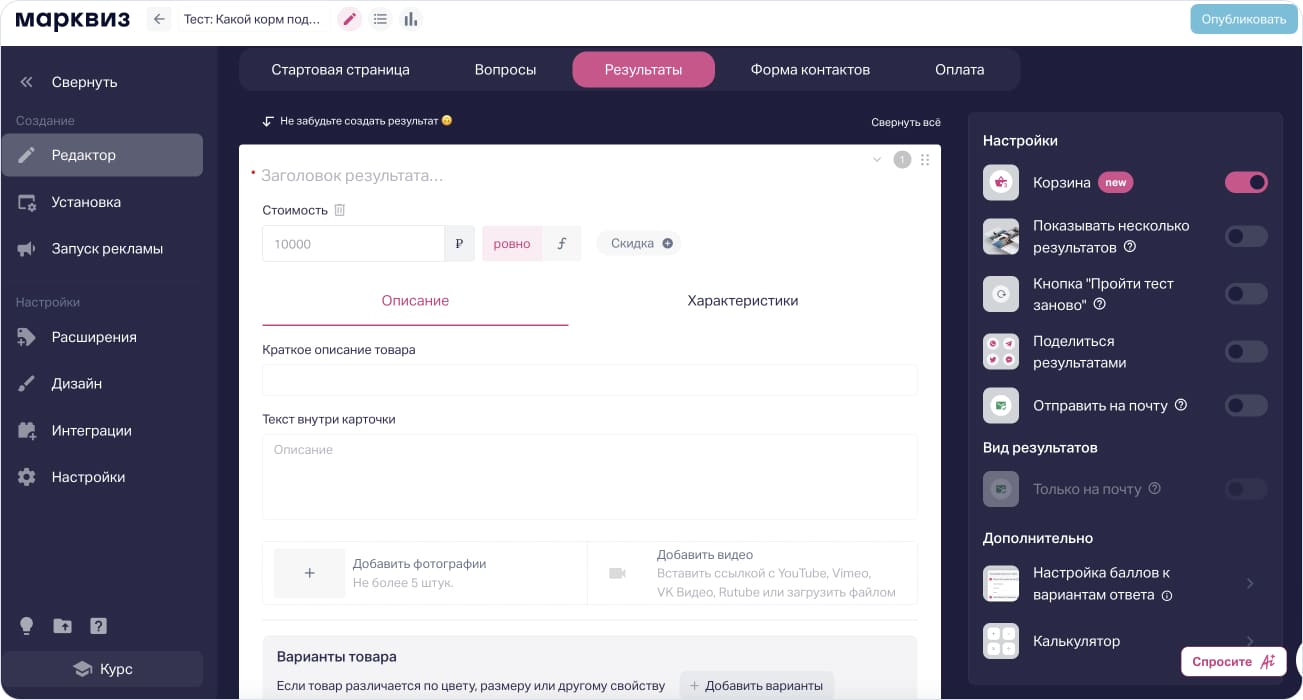The height and width of the screenshot is (700, 1303).
Task: Click the pencil edit icon in top bar
Action: tap(349, 19)
